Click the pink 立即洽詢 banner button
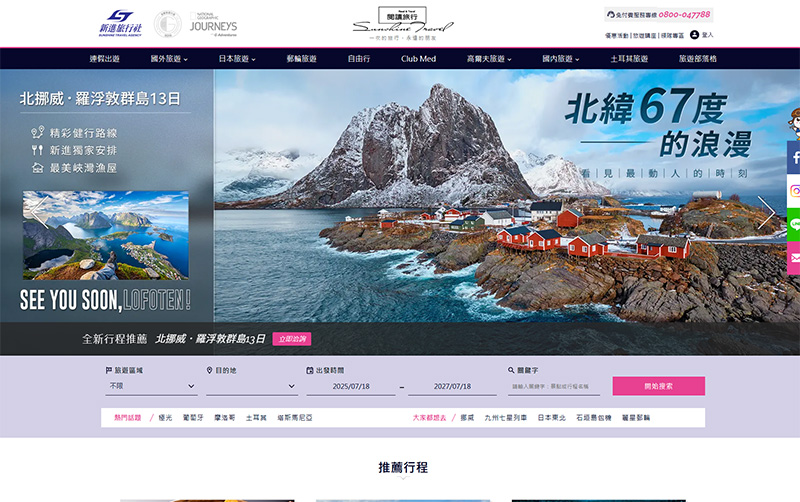The height and width of the screenshot is (502, 800). 292,339
